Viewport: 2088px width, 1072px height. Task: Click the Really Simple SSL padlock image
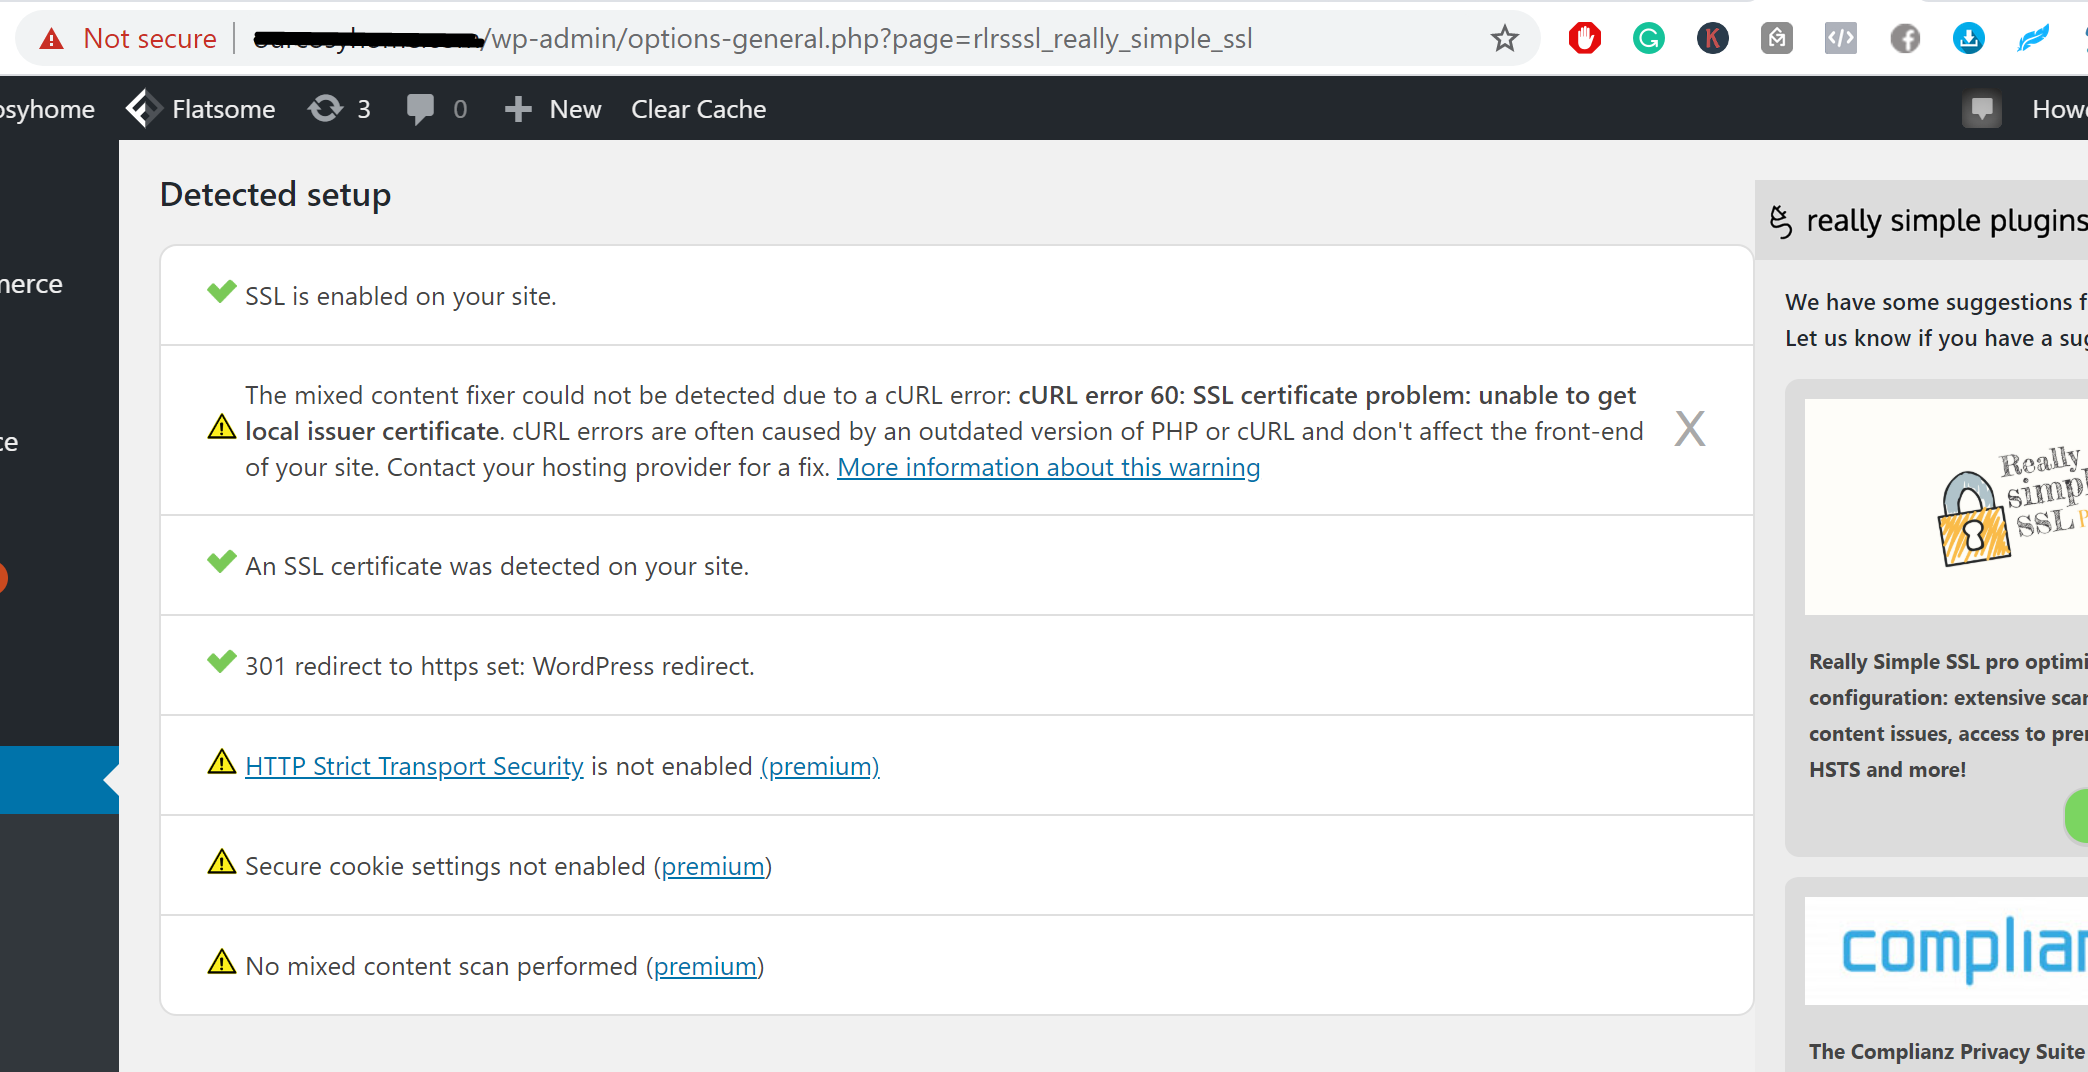1972,518
